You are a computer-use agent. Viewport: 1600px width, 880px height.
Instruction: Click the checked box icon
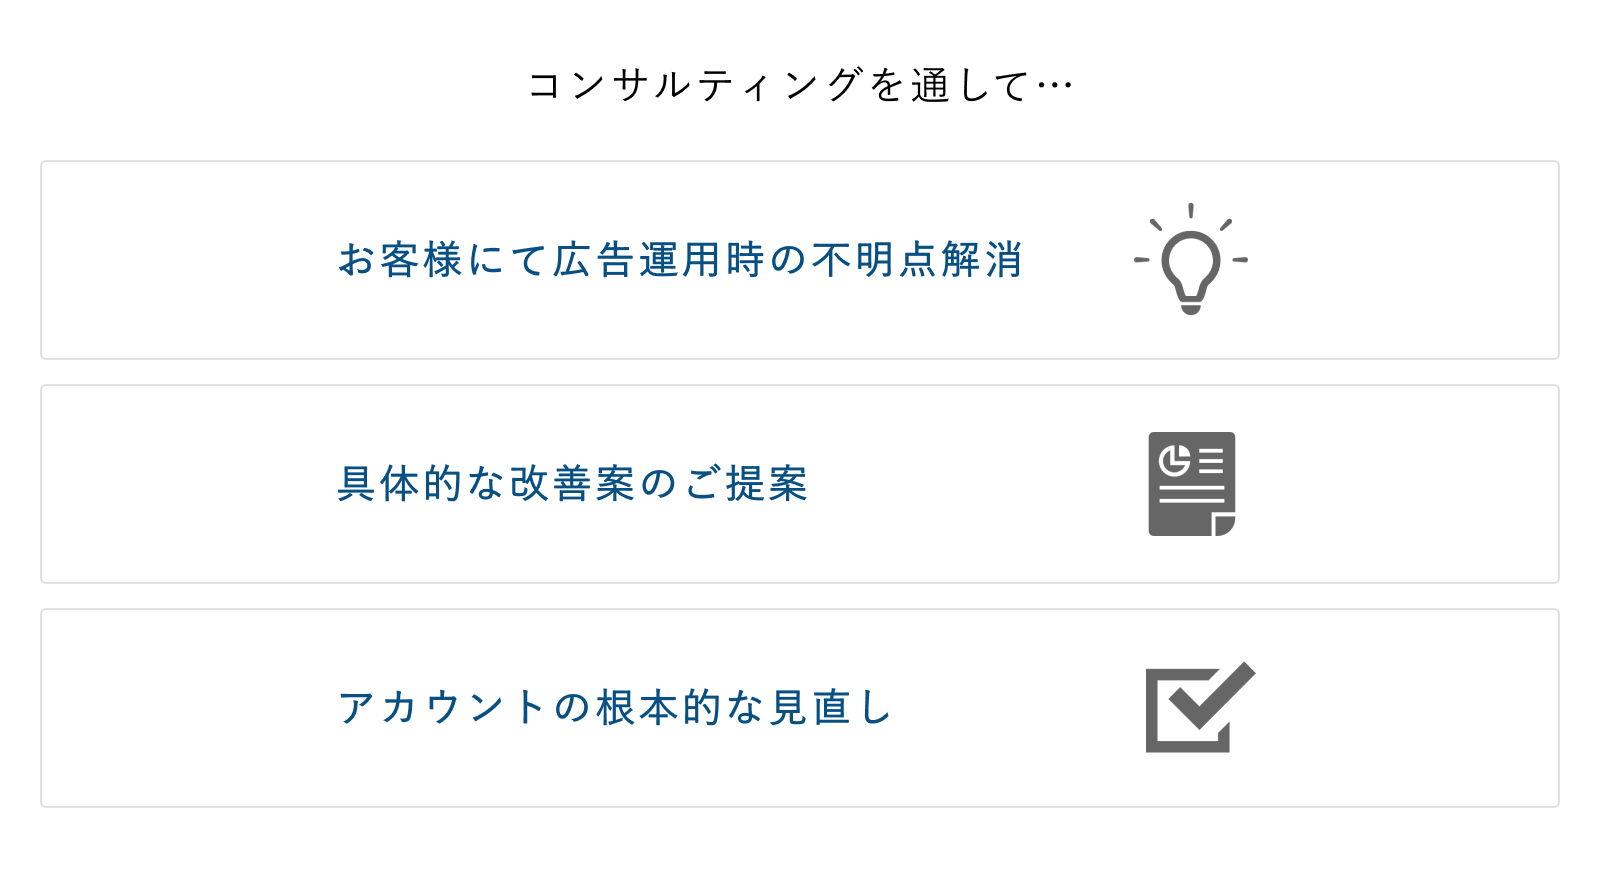[1200, 707]
